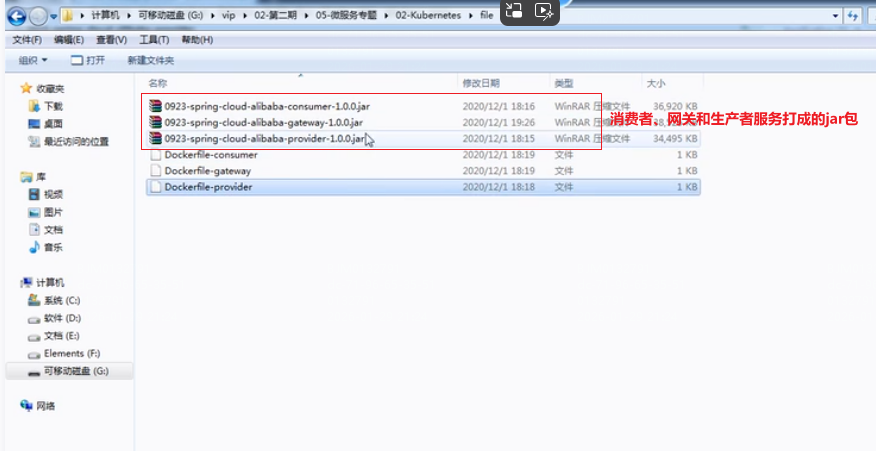Open the 工具(T) menu
This screenshot has height=451, width=876.
(x=154, y=40)
